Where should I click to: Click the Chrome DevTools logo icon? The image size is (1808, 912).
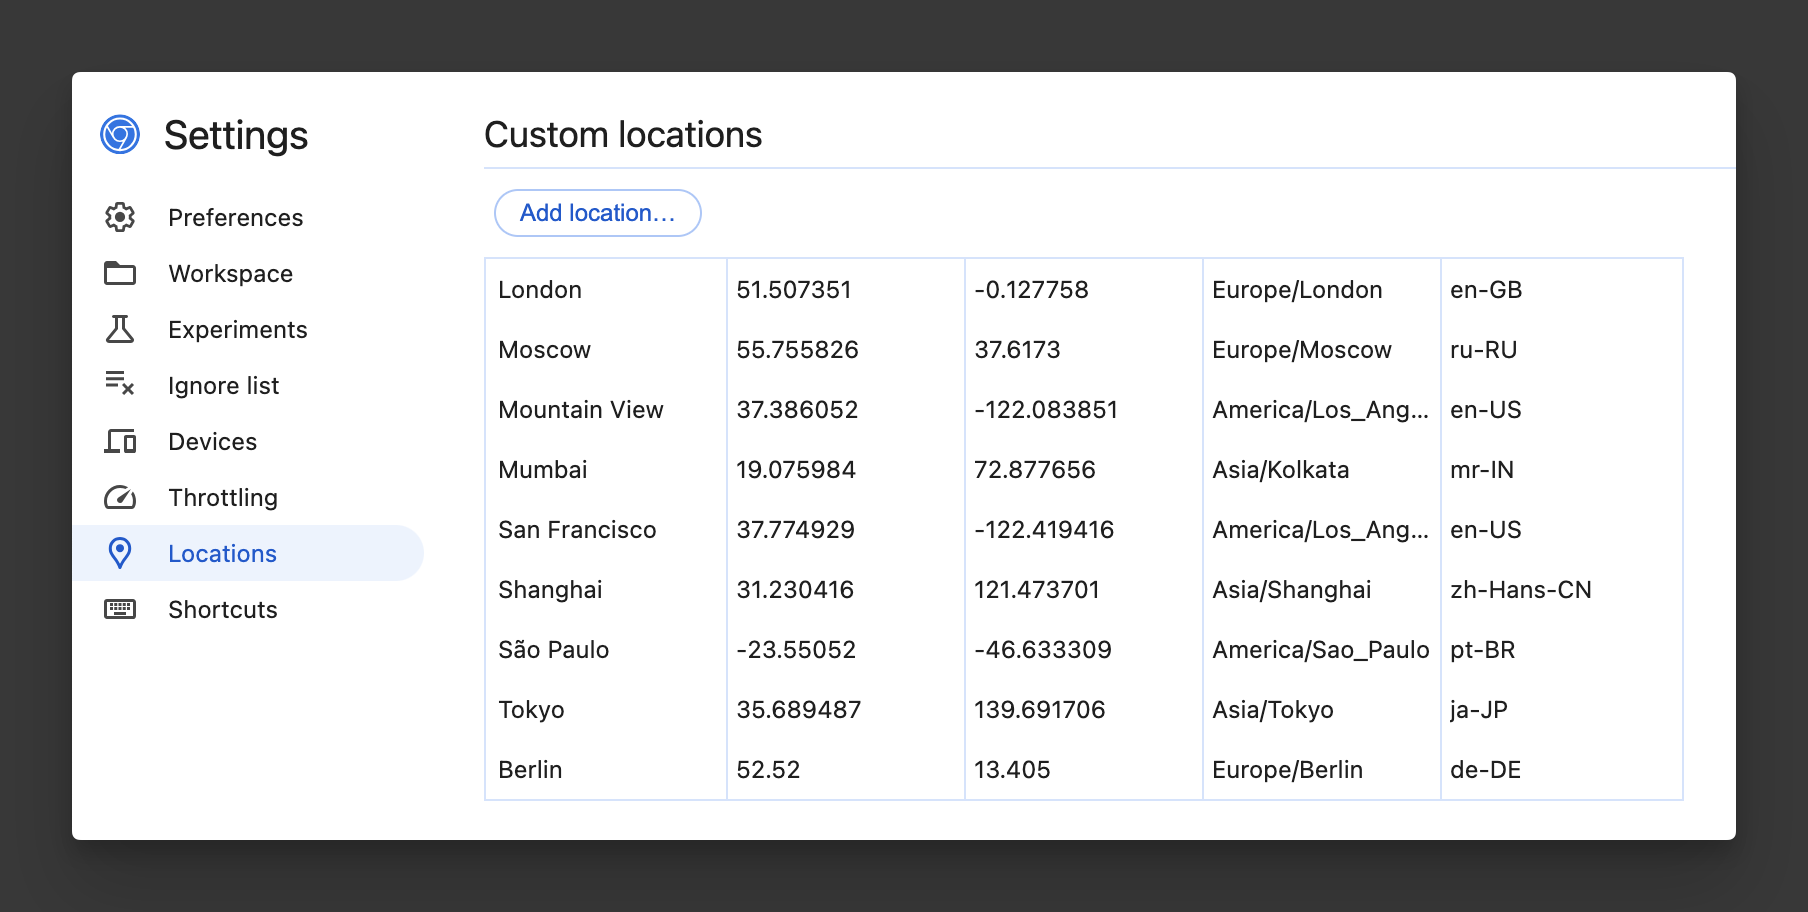point(120,135)
